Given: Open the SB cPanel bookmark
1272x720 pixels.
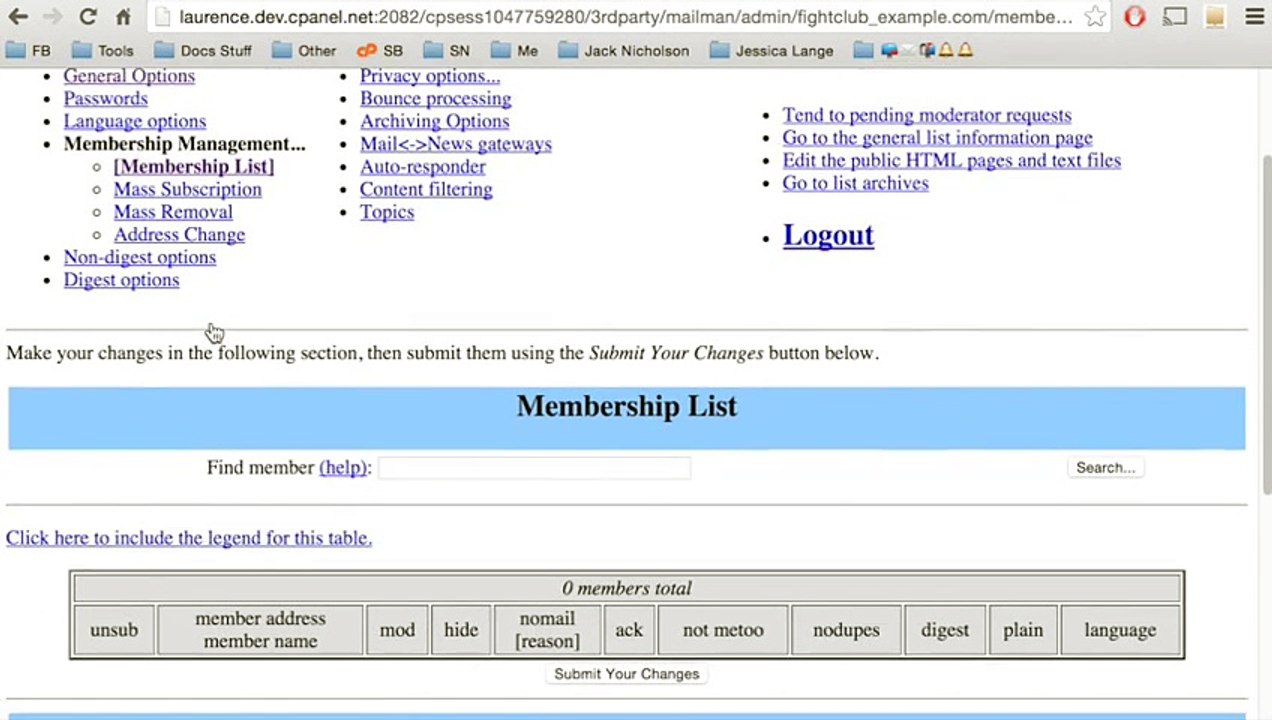Looking at the screenshot, I should (x=380, y=50).
